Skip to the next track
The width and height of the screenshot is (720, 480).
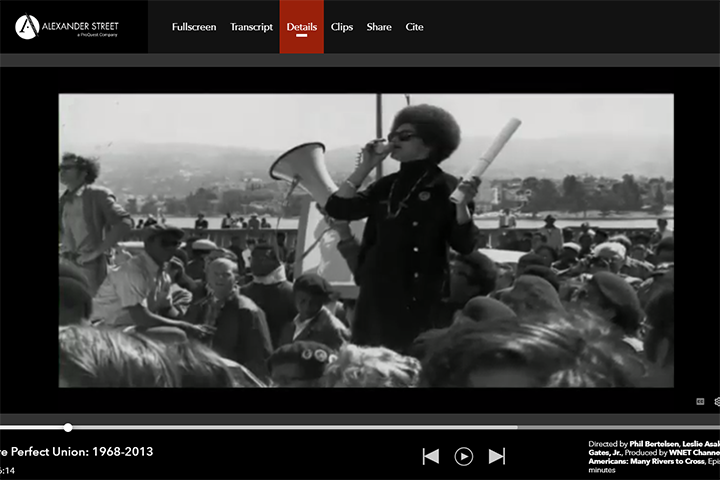click(497, 456)
